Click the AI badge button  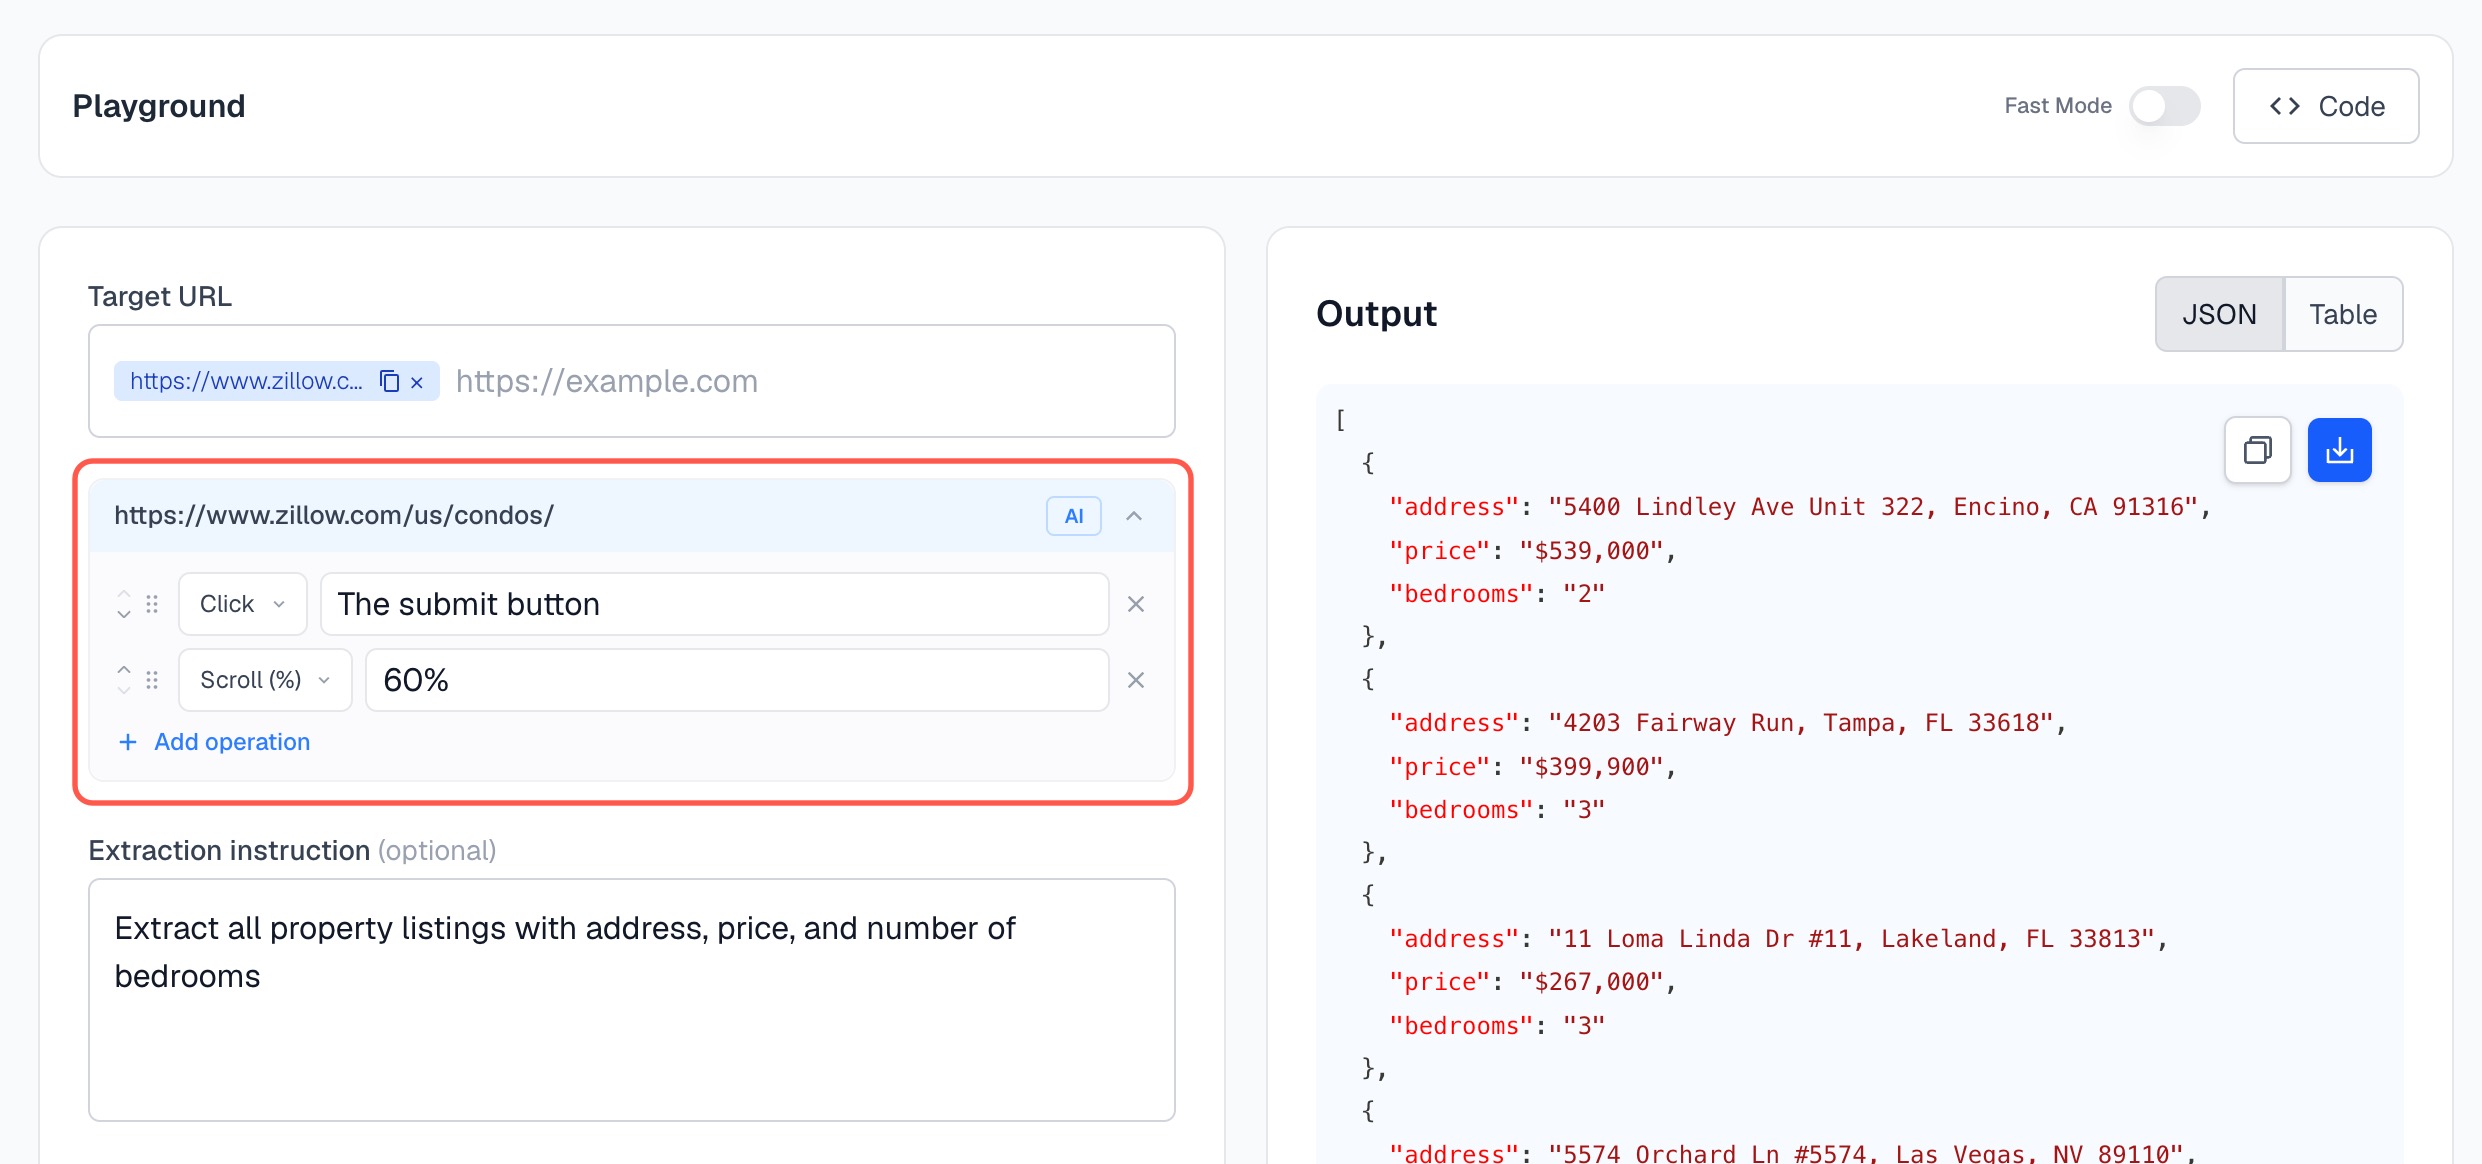(x=1074, y=516)
